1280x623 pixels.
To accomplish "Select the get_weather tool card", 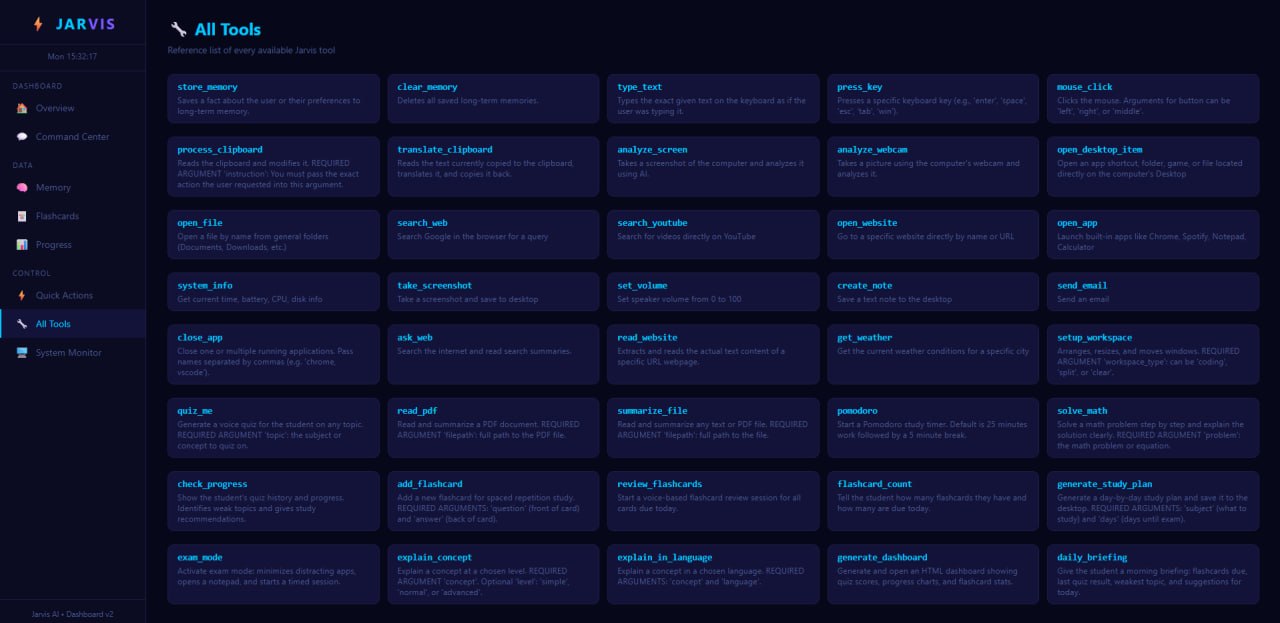I will (933, 354).
